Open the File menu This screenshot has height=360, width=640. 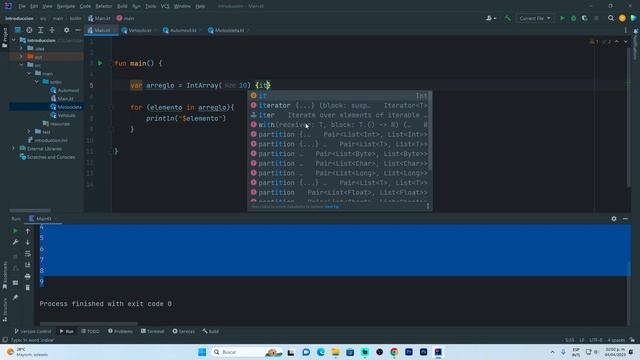tap(22, 6)
